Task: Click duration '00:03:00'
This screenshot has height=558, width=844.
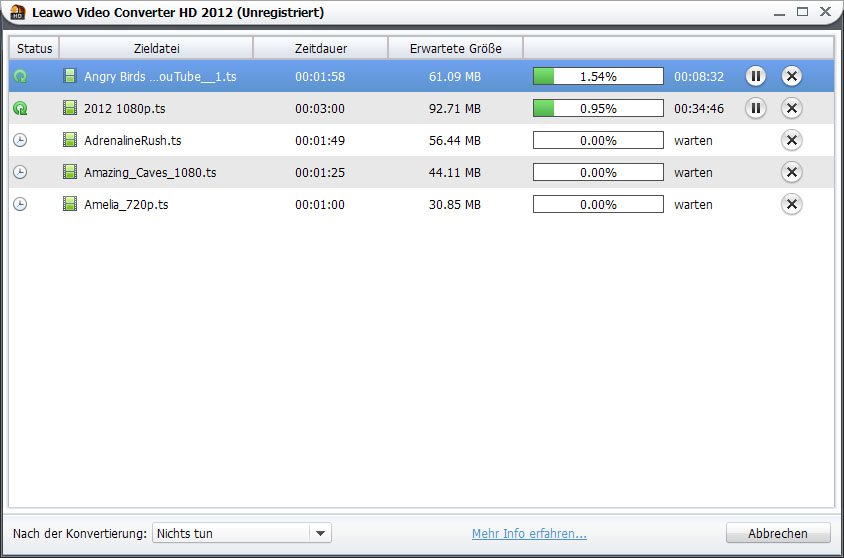Action: pyautogui.click(x=320, y=109)
